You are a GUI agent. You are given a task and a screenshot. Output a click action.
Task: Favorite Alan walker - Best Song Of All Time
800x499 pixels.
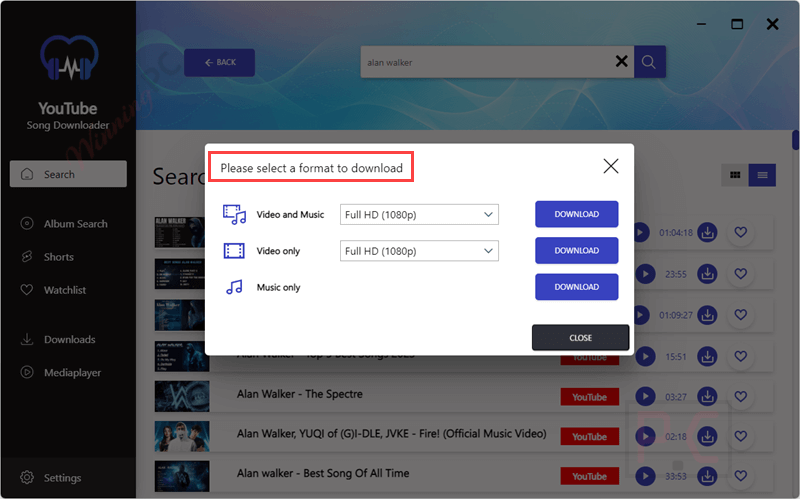click(740, 476)
